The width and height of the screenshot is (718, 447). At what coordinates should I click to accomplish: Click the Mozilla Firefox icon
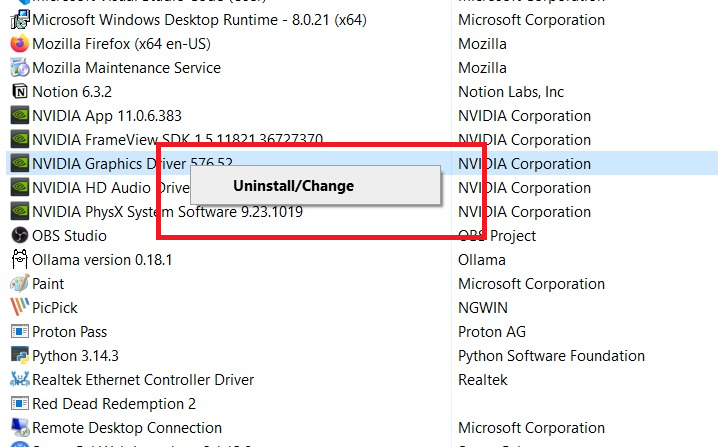pos(20,44)
